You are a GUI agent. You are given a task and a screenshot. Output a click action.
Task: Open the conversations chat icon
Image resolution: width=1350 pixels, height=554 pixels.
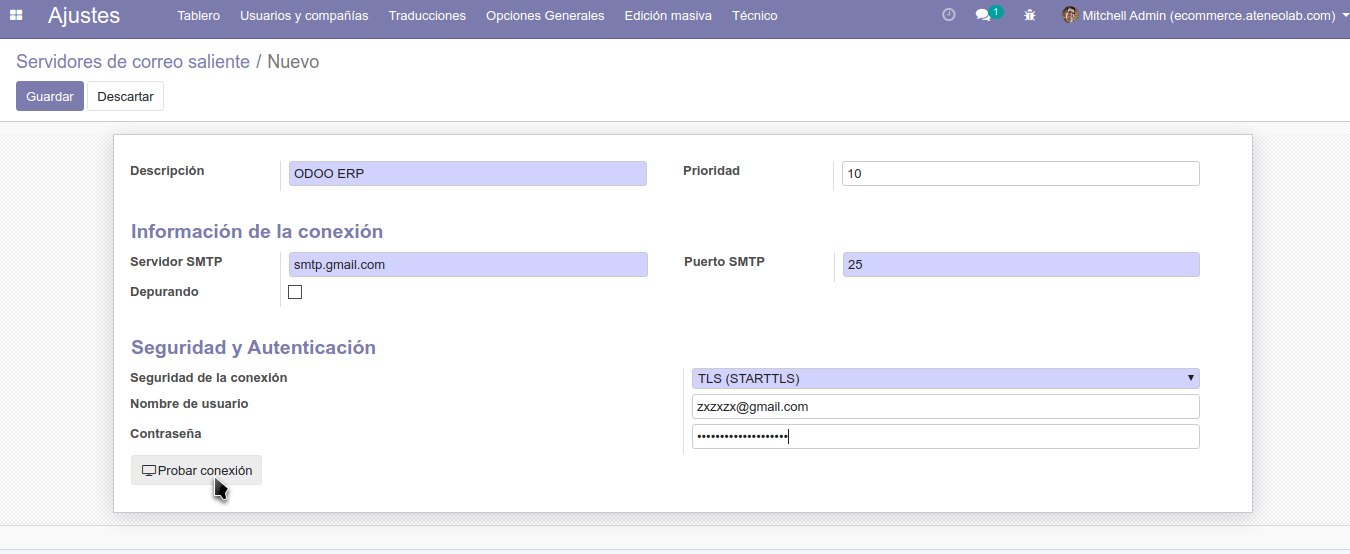(x=983, y=15)
